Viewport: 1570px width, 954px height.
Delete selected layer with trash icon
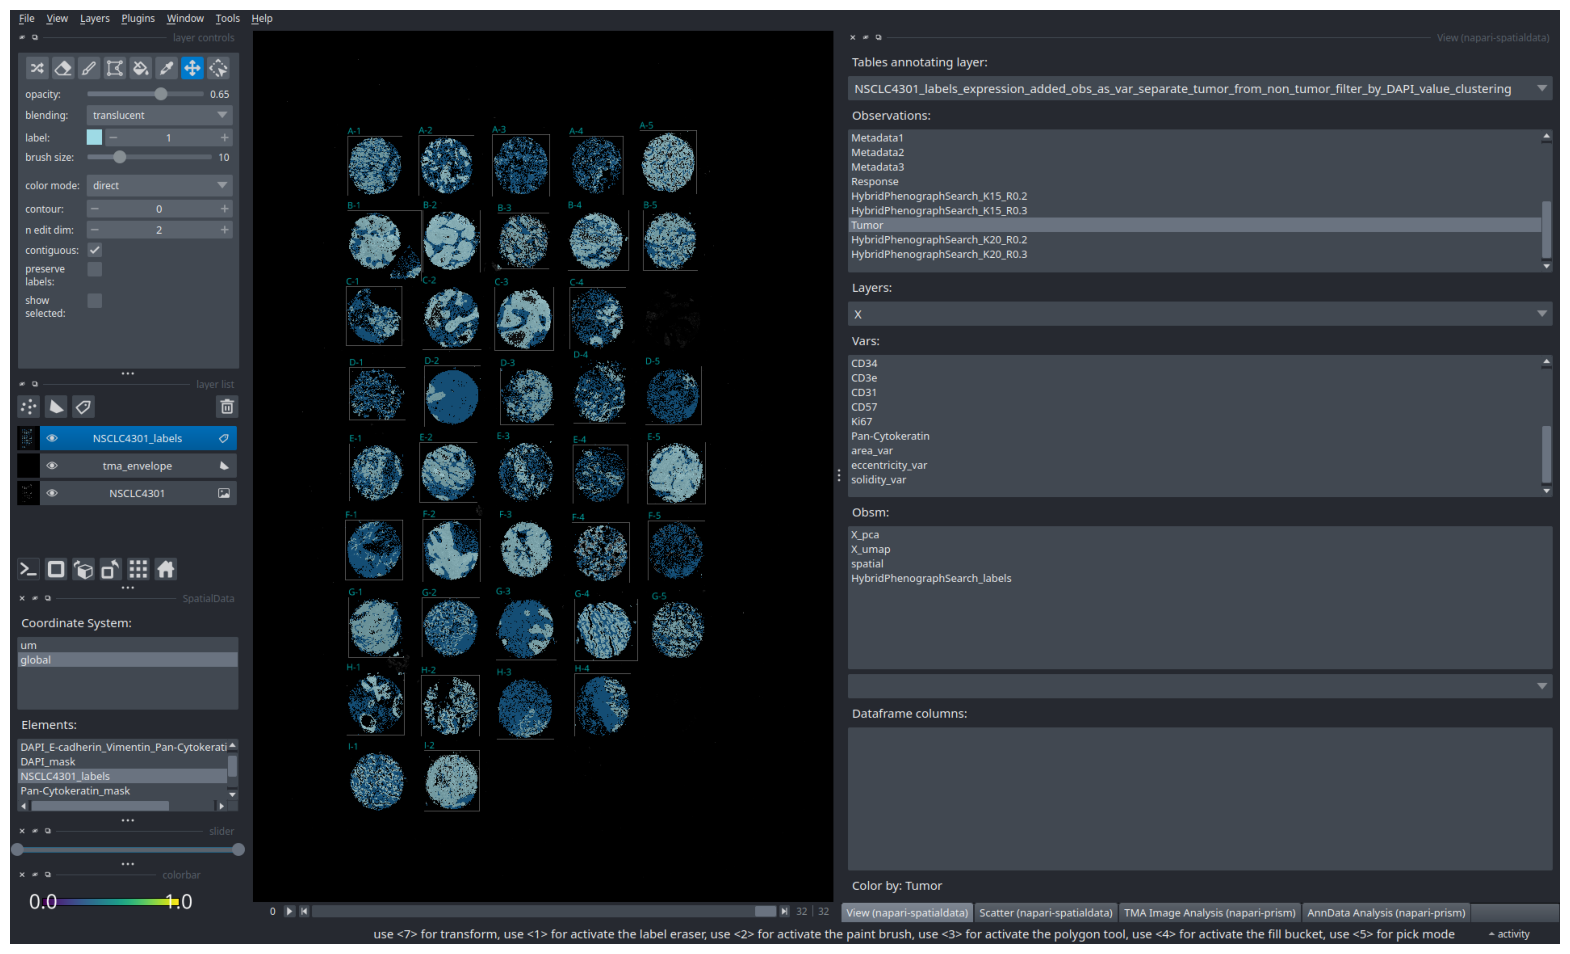point(227,407)
